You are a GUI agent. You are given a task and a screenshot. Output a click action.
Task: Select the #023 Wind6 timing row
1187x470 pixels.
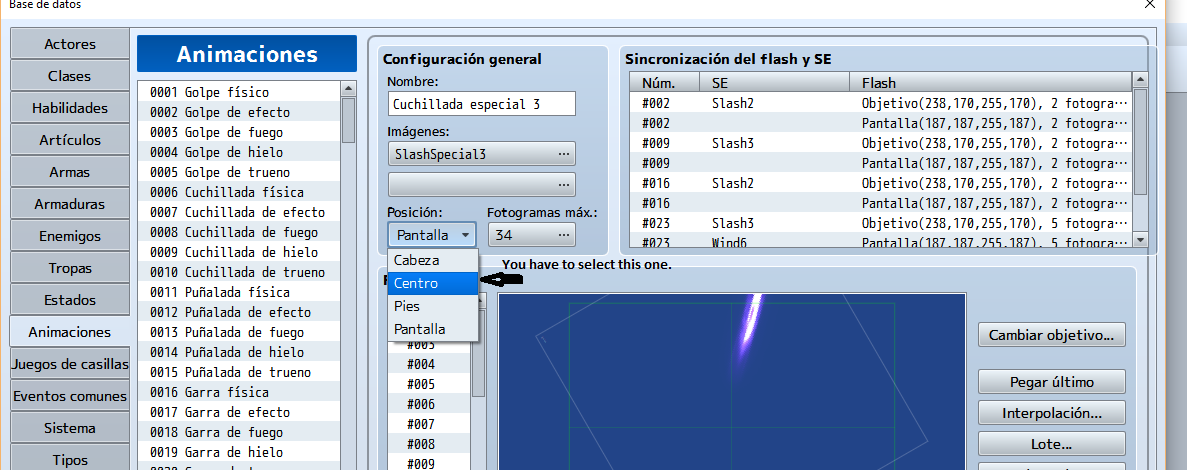pos(881,241)
